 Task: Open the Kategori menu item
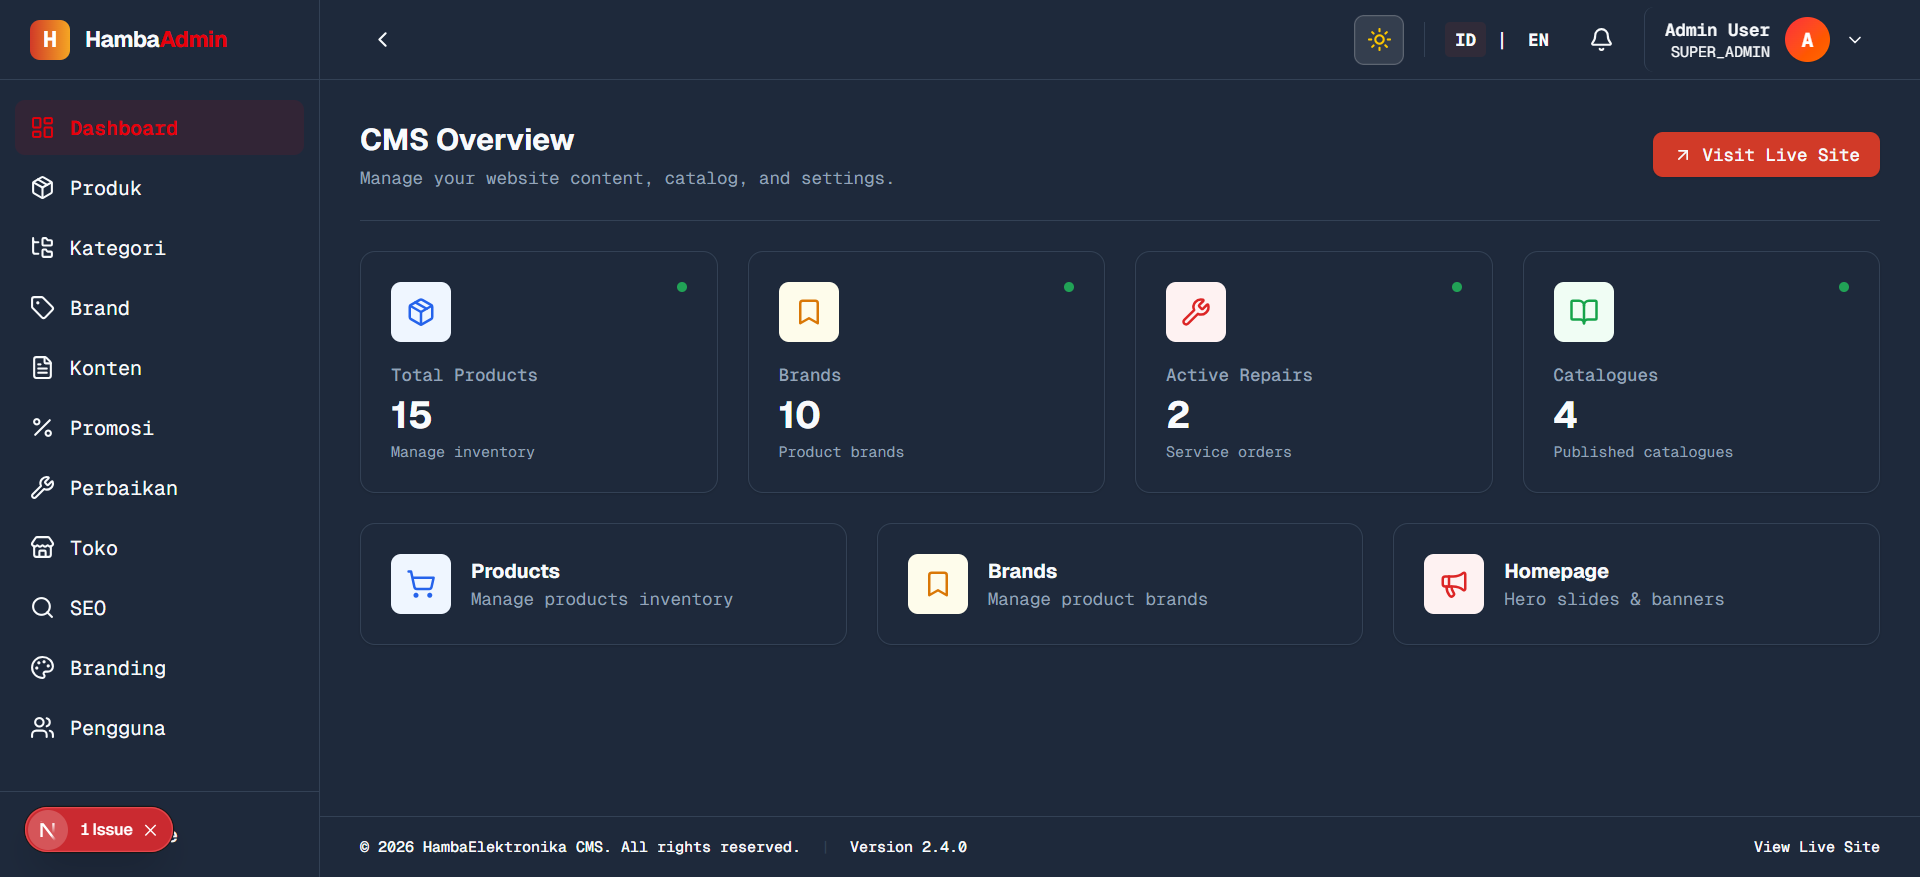(x=160, y=248)
